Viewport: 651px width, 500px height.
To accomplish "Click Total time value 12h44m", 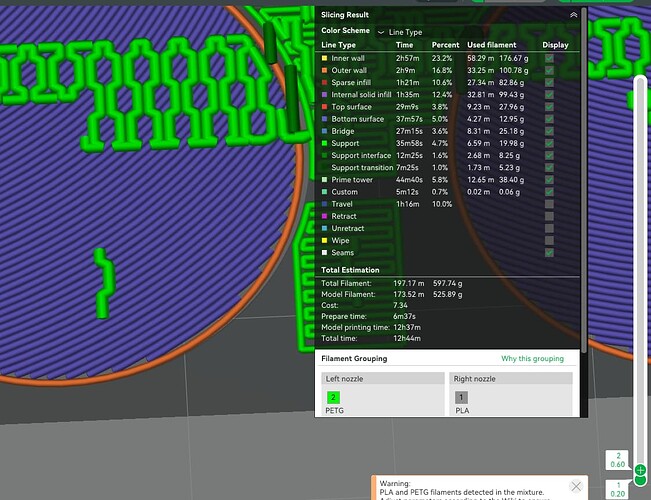I will pyautogui.click(x=407, y=338).
